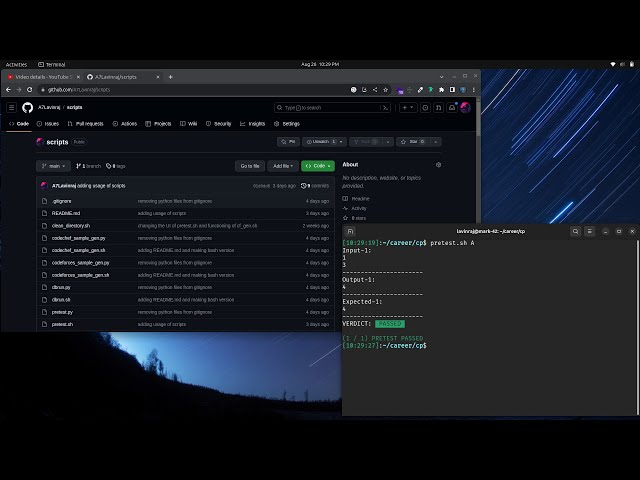Open terminal search magnifier icon
Image resolution: width=640 pixels, height=480 pixels.
[576, 231]
